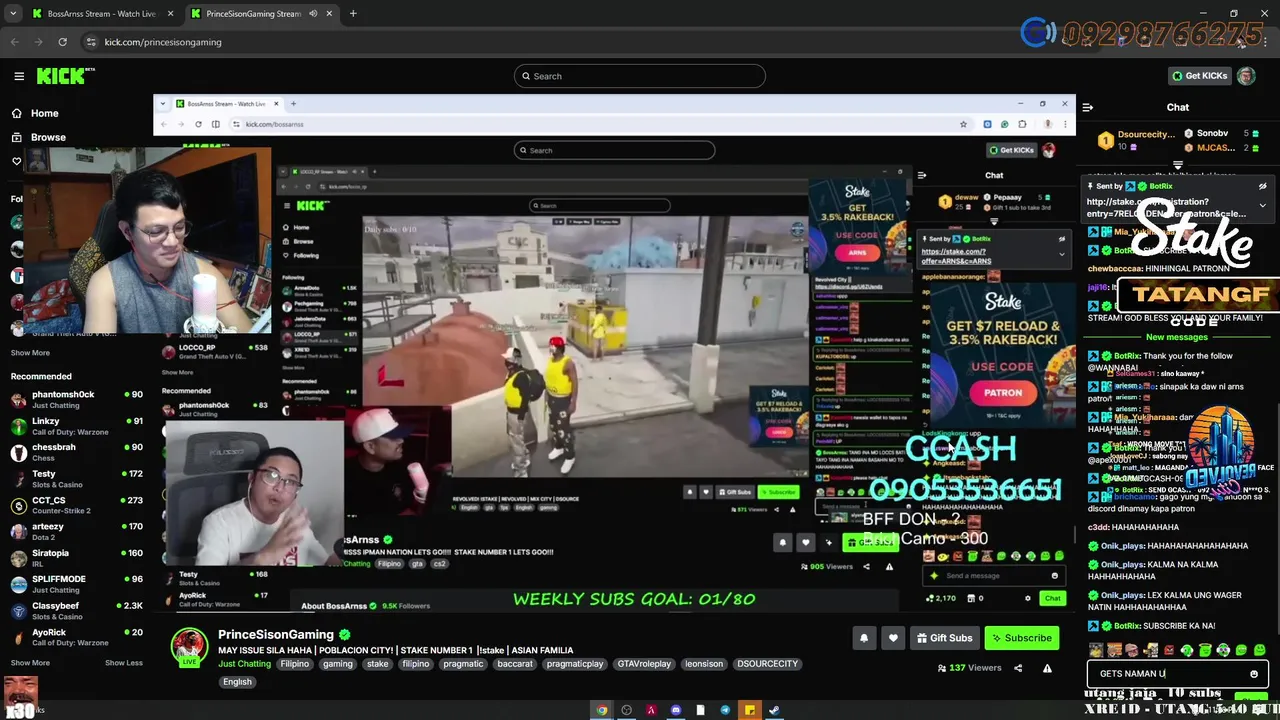
Task: Mute the PrinceSisonGaming tab audio icon
Action: (313, 14)
